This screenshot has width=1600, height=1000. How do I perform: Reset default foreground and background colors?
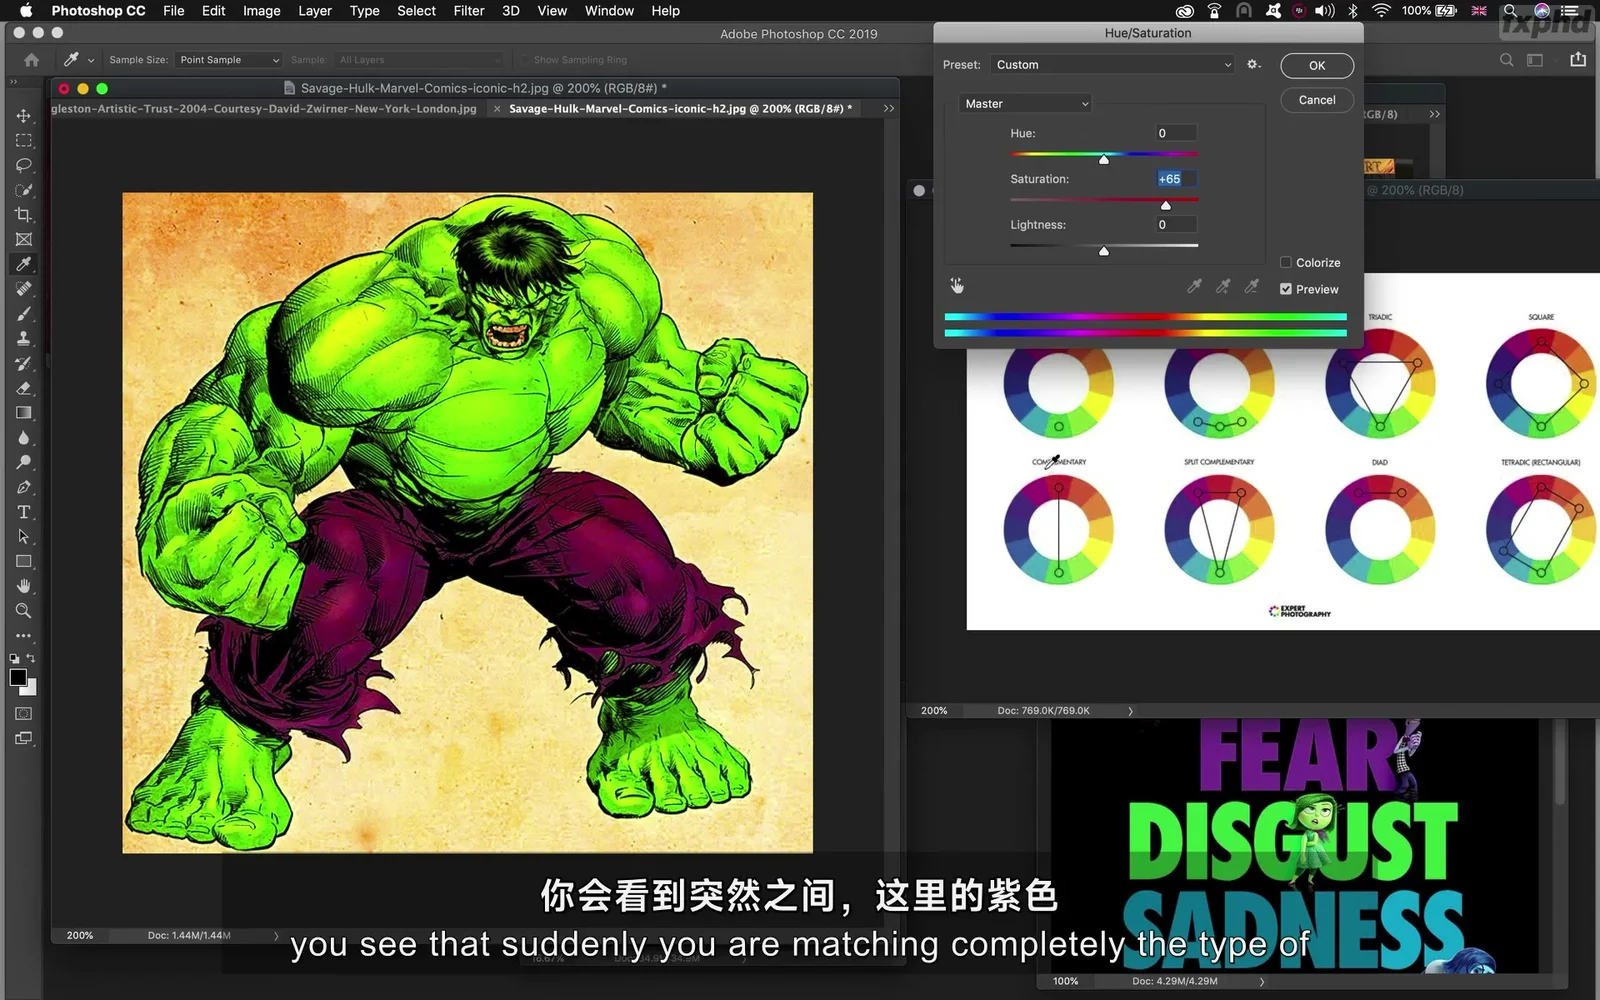14,659
